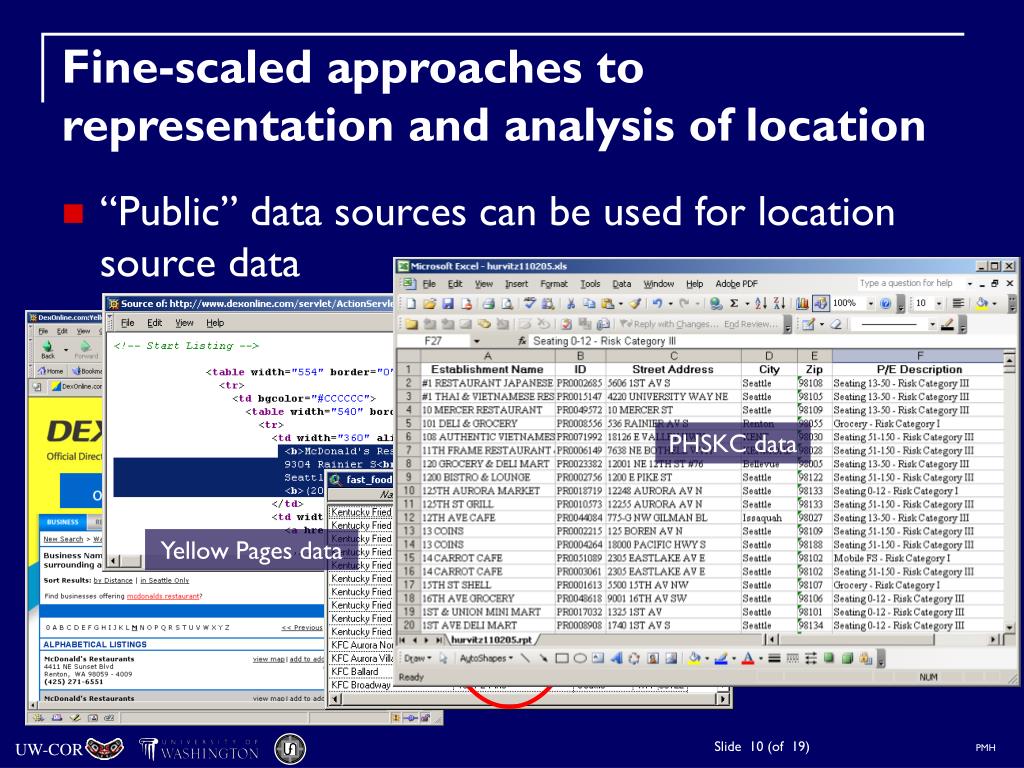Click the Line Color brush in Drawing toolbar
The width and height of the screenshot is (1024, 768).
(x=720, y=658)
